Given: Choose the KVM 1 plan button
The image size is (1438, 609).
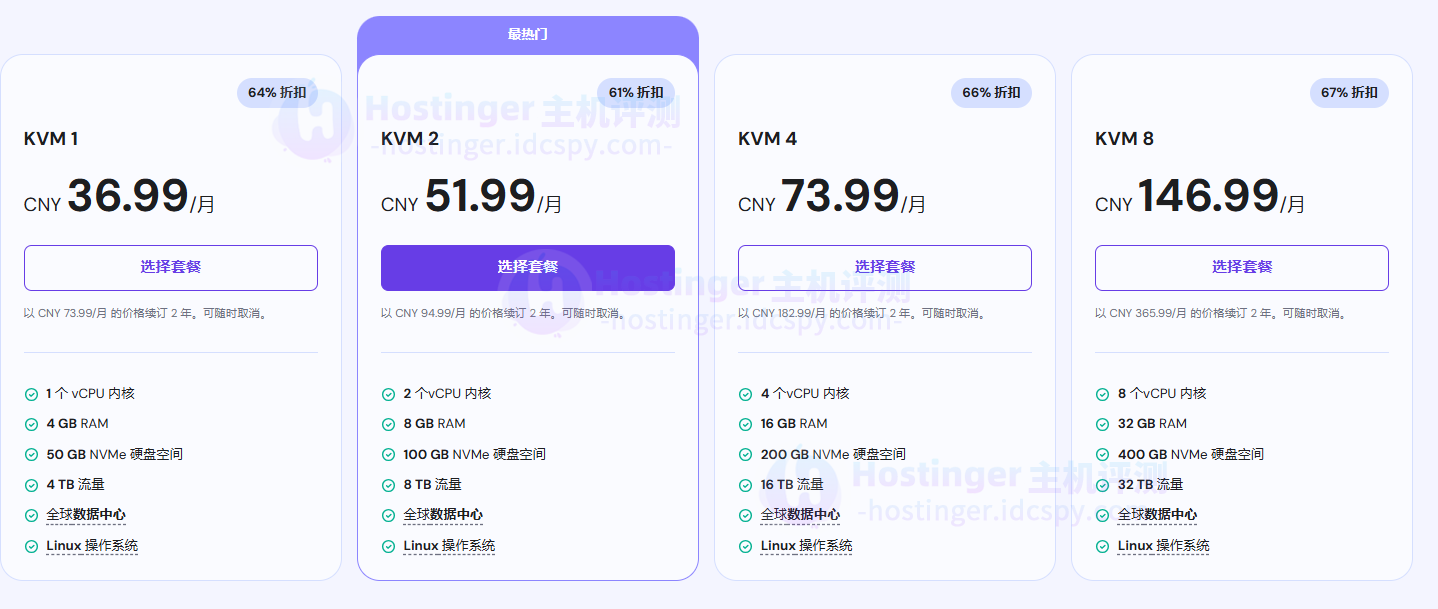Looking at the screenshot, I should point(171,267).
